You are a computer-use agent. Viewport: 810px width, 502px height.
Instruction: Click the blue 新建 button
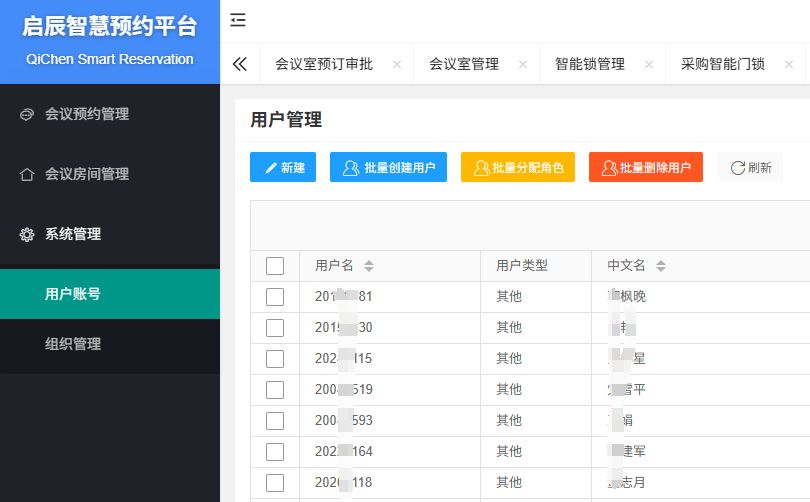tap(283, 167)
